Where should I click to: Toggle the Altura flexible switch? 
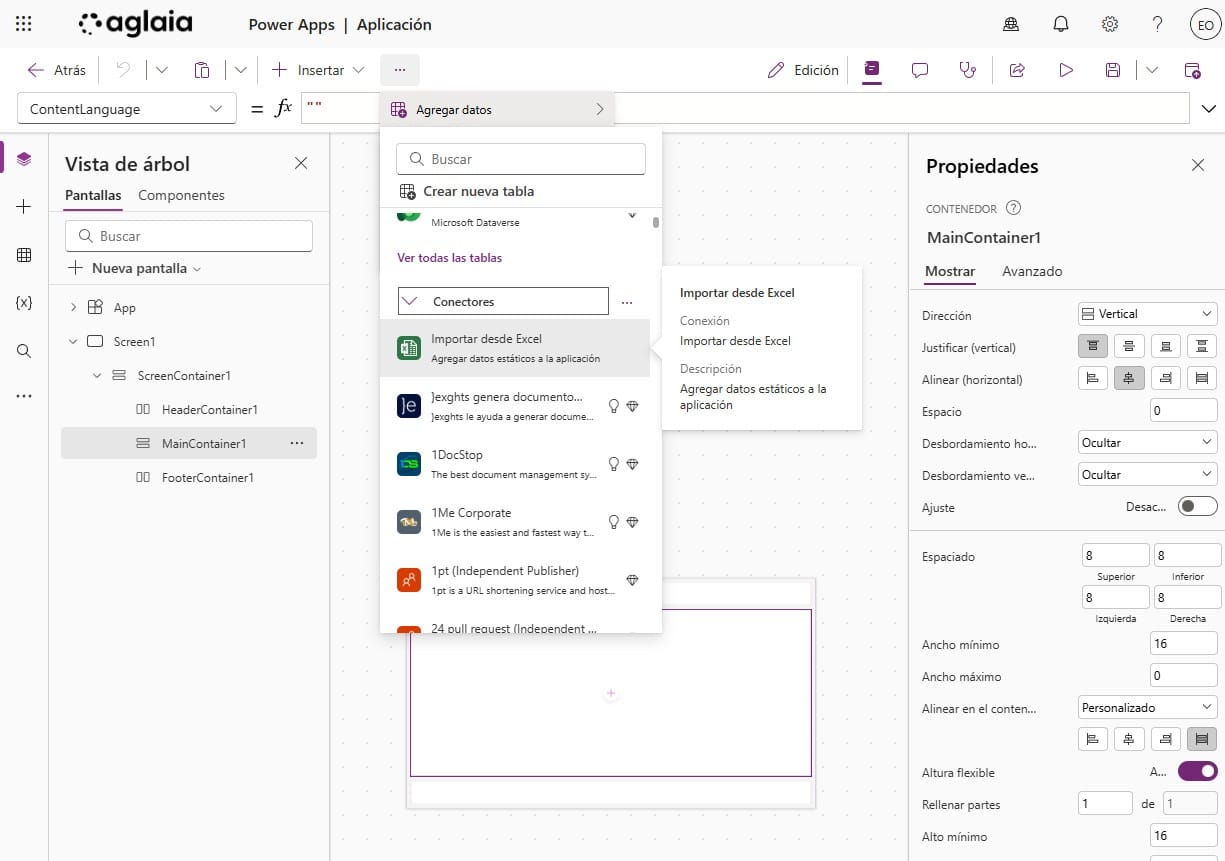(1197, 772)
